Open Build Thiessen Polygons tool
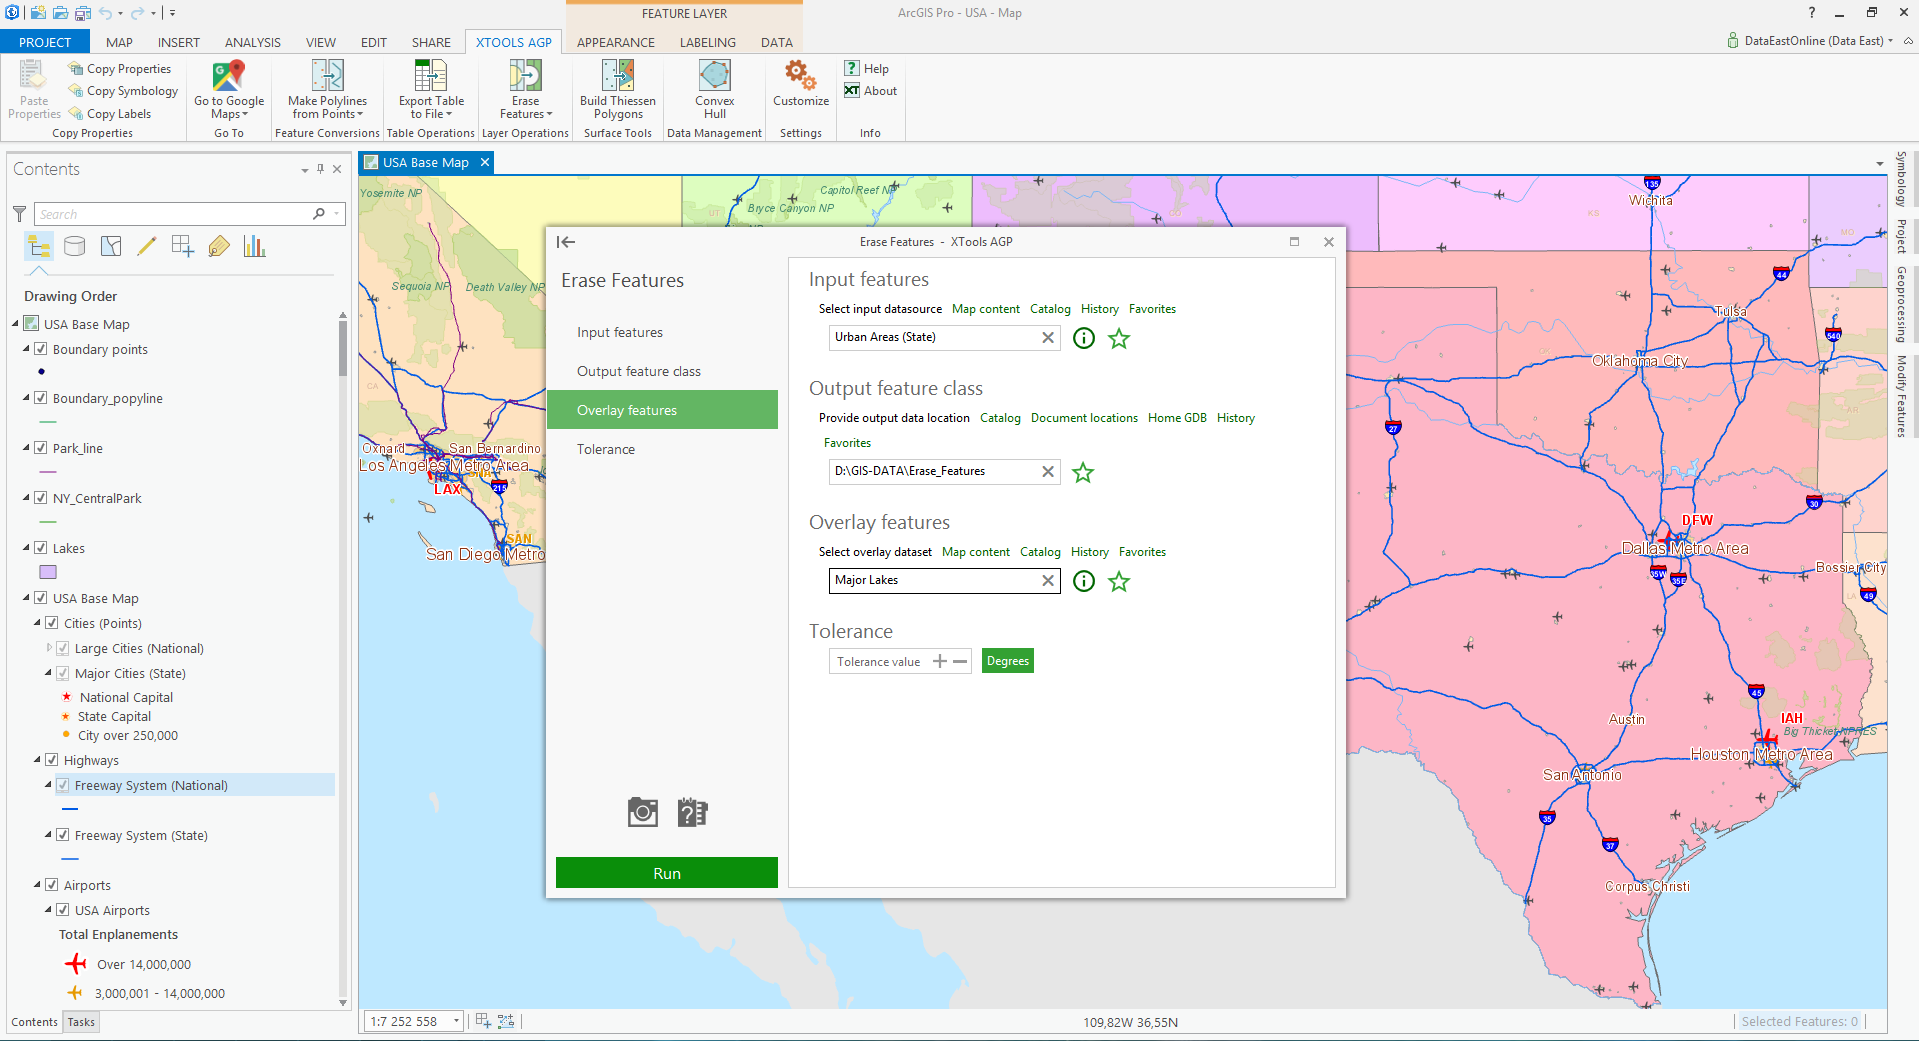 (618, 90)
